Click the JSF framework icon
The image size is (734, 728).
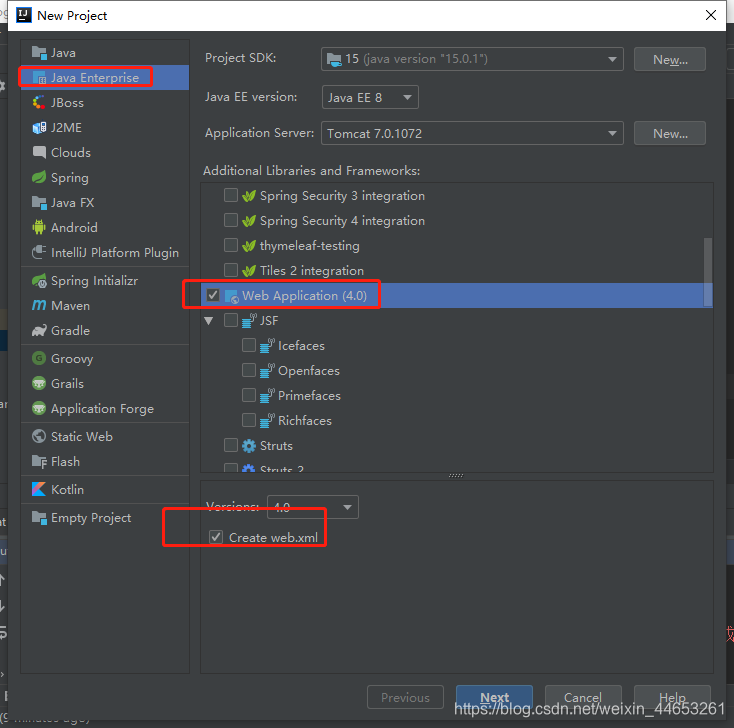pos(249,320)
